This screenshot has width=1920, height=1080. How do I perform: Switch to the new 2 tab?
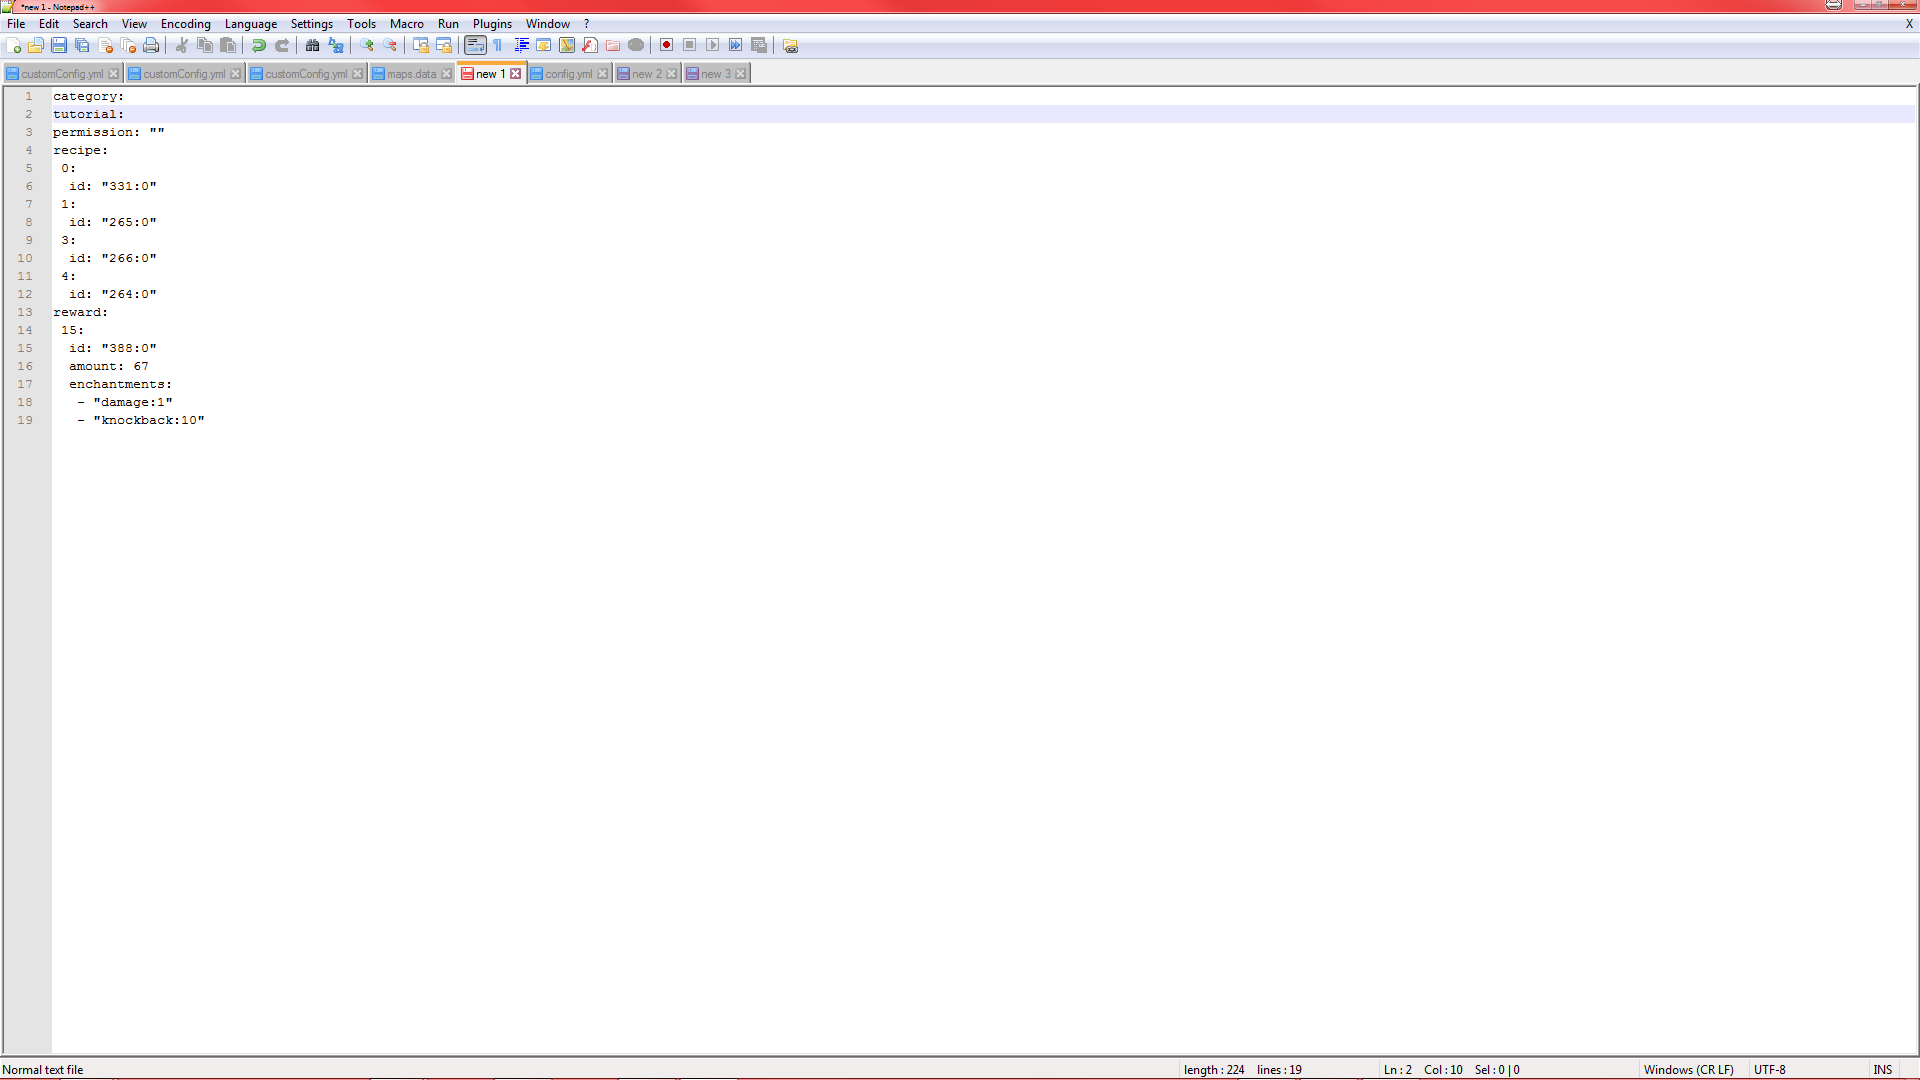coord(647,74)
